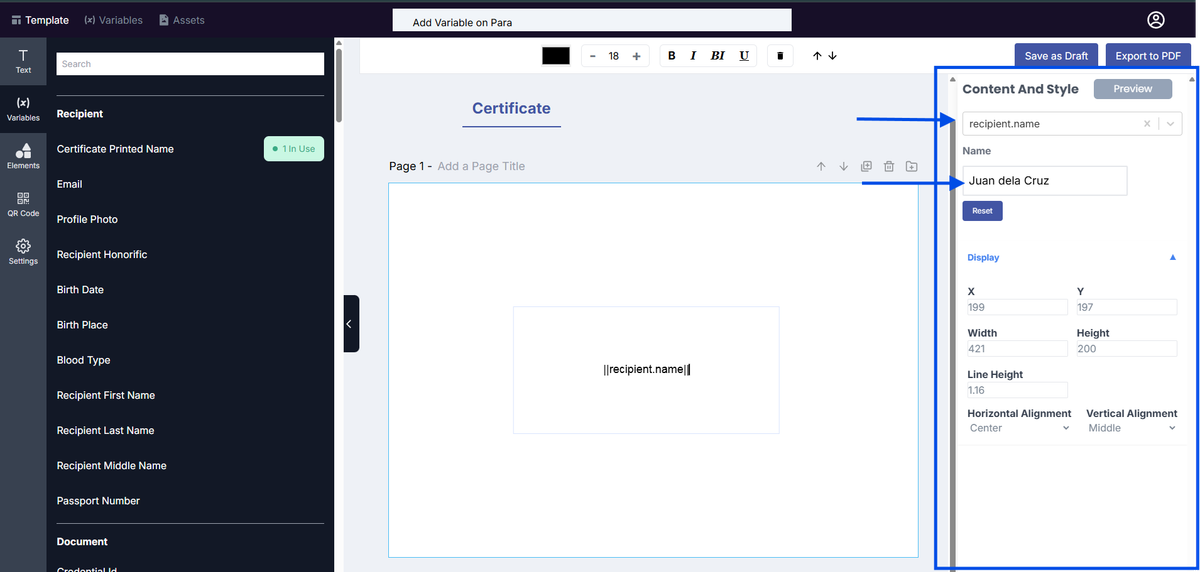This screenshot has height=572, width=1200.
Task: Select the Recipient Middle Name variable
Action: click(112, 465)
